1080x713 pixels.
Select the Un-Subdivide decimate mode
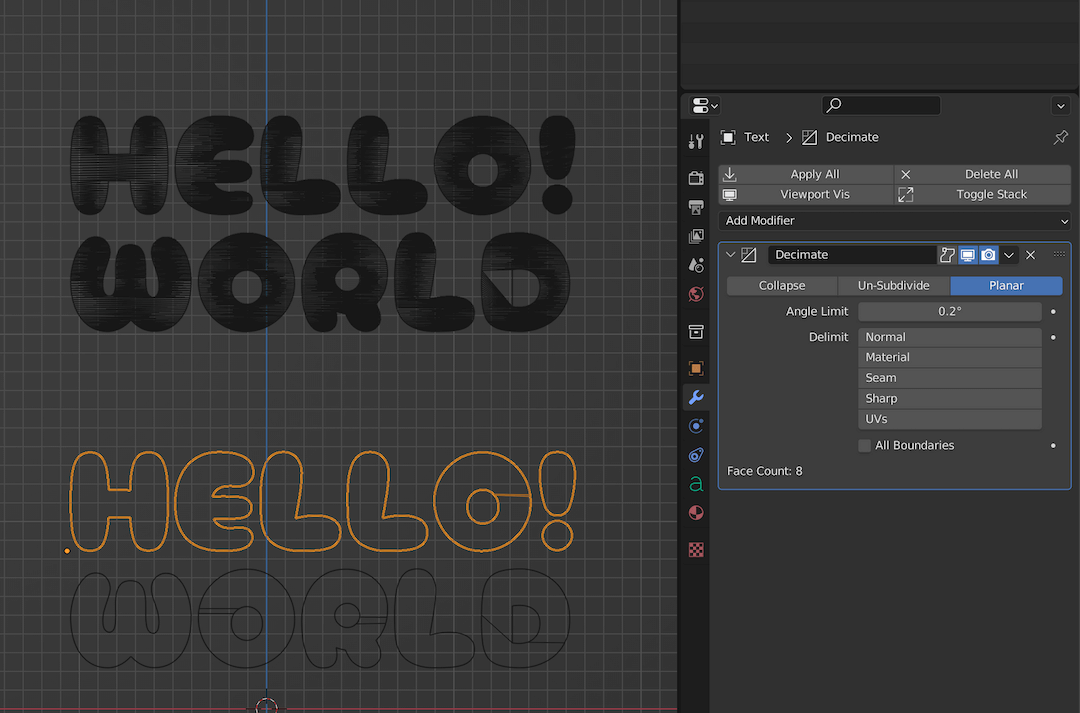[893, 285]
